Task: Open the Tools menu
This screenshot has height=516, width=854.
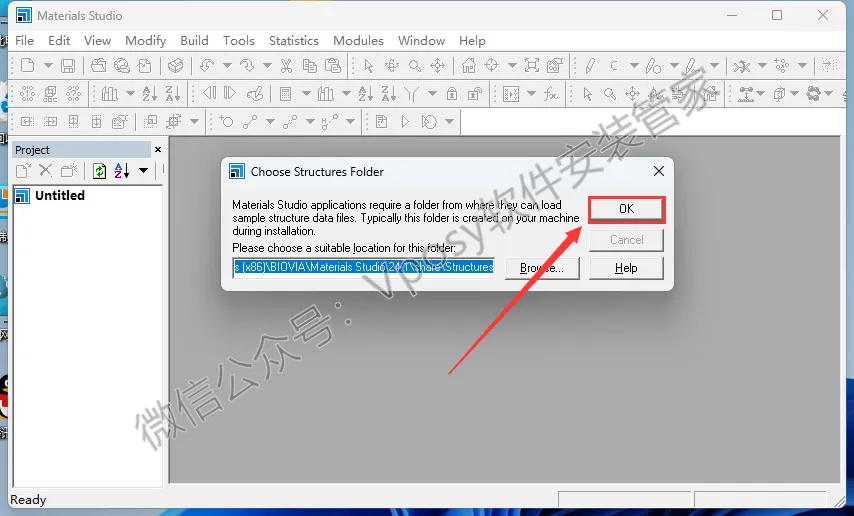Action: (x=239, y=41)
